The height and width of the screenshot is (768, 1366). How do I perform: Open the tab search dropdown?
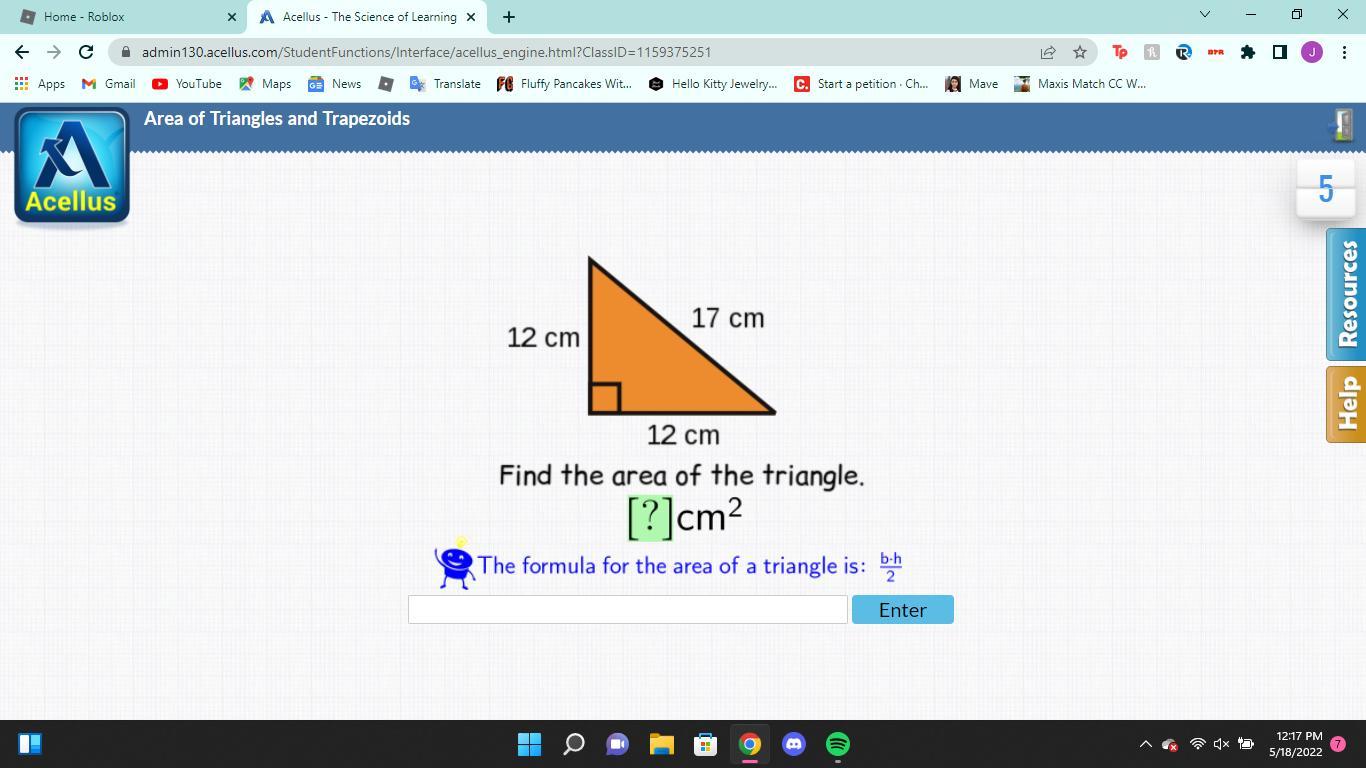[1204, 15]
